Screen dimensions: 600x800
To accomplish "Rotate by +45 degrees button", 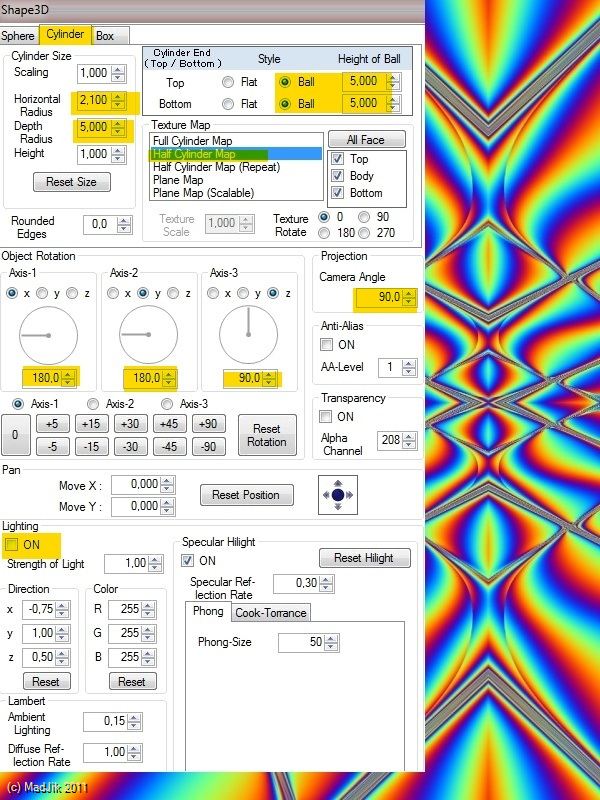I will tap(169, 424).
